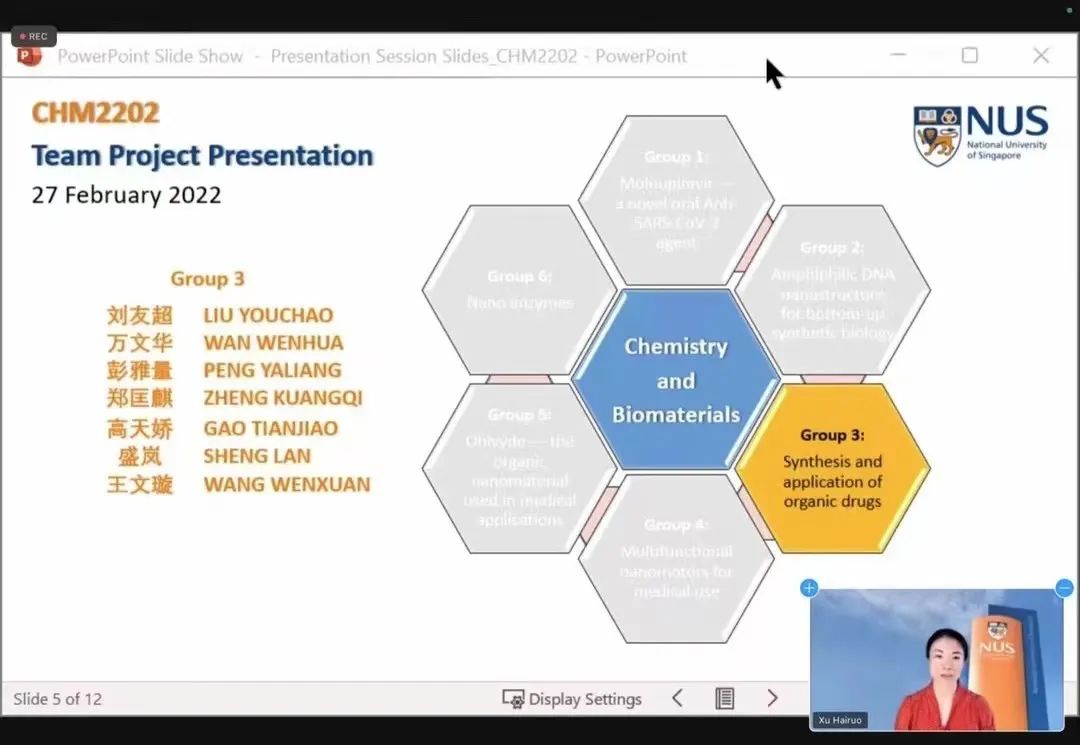
Task: Click the blue Chemistry and Biomaterials hexagon
Action: pos(676,380)
